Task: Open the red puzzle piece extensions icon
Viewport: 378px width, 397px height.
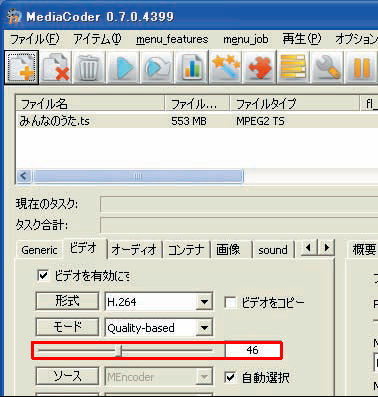Action: (260, 68)
